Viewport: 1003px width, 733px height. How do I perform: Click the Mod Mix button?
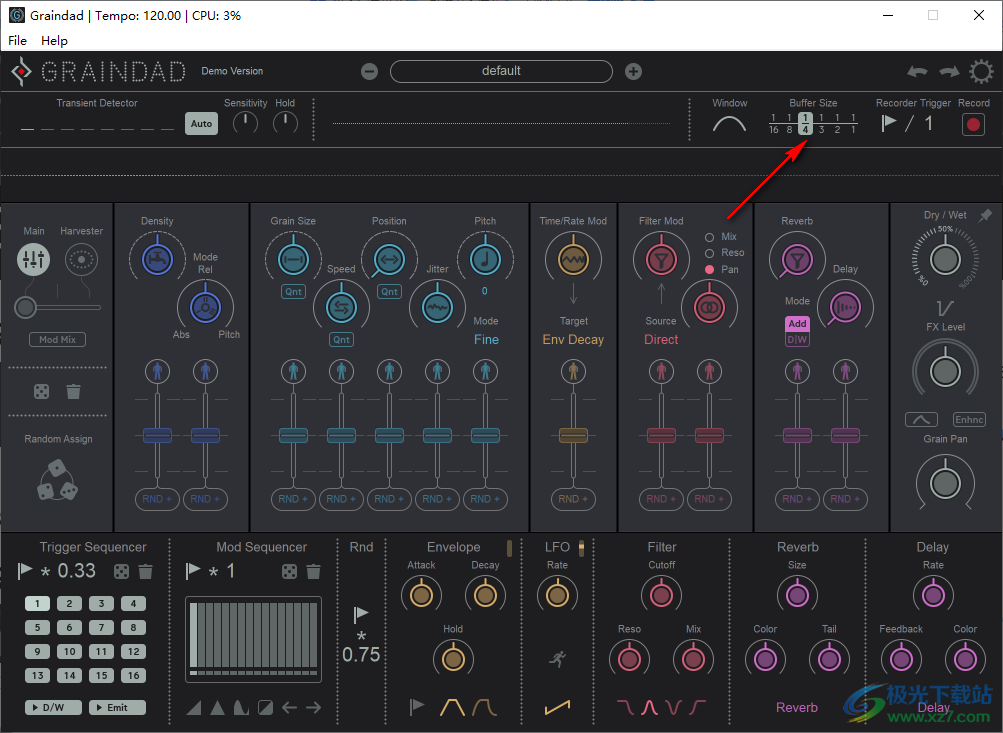[57, 340]
